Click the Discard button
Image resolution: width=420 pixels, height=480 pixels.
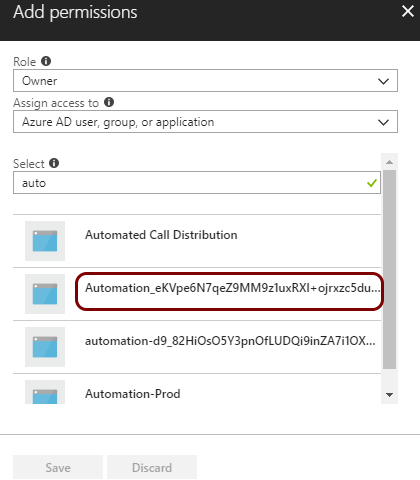click(152, 467)
